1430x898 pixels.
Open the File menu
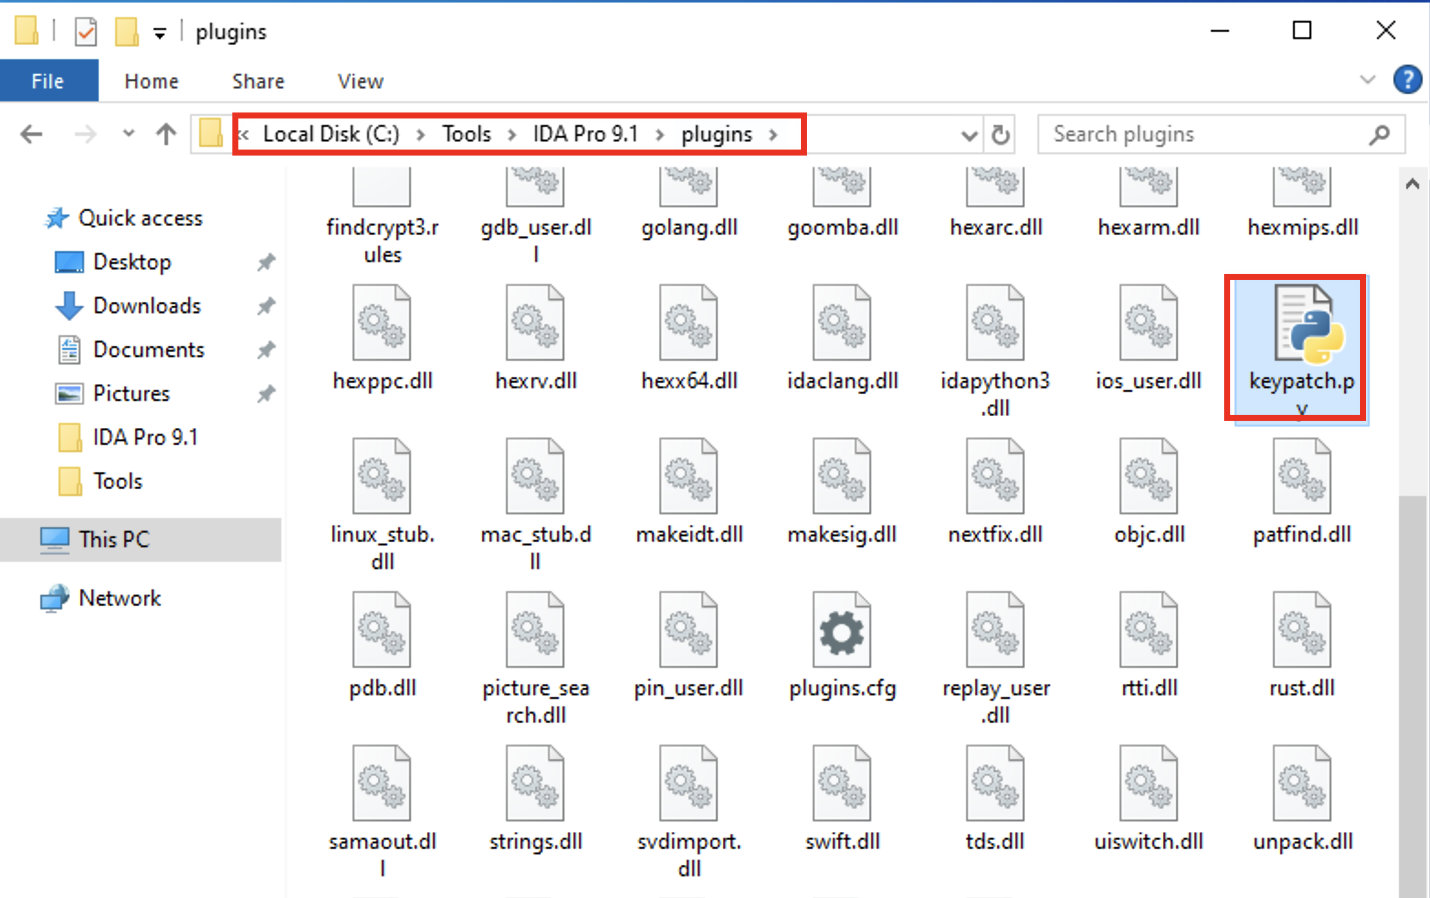pos(48,81)
